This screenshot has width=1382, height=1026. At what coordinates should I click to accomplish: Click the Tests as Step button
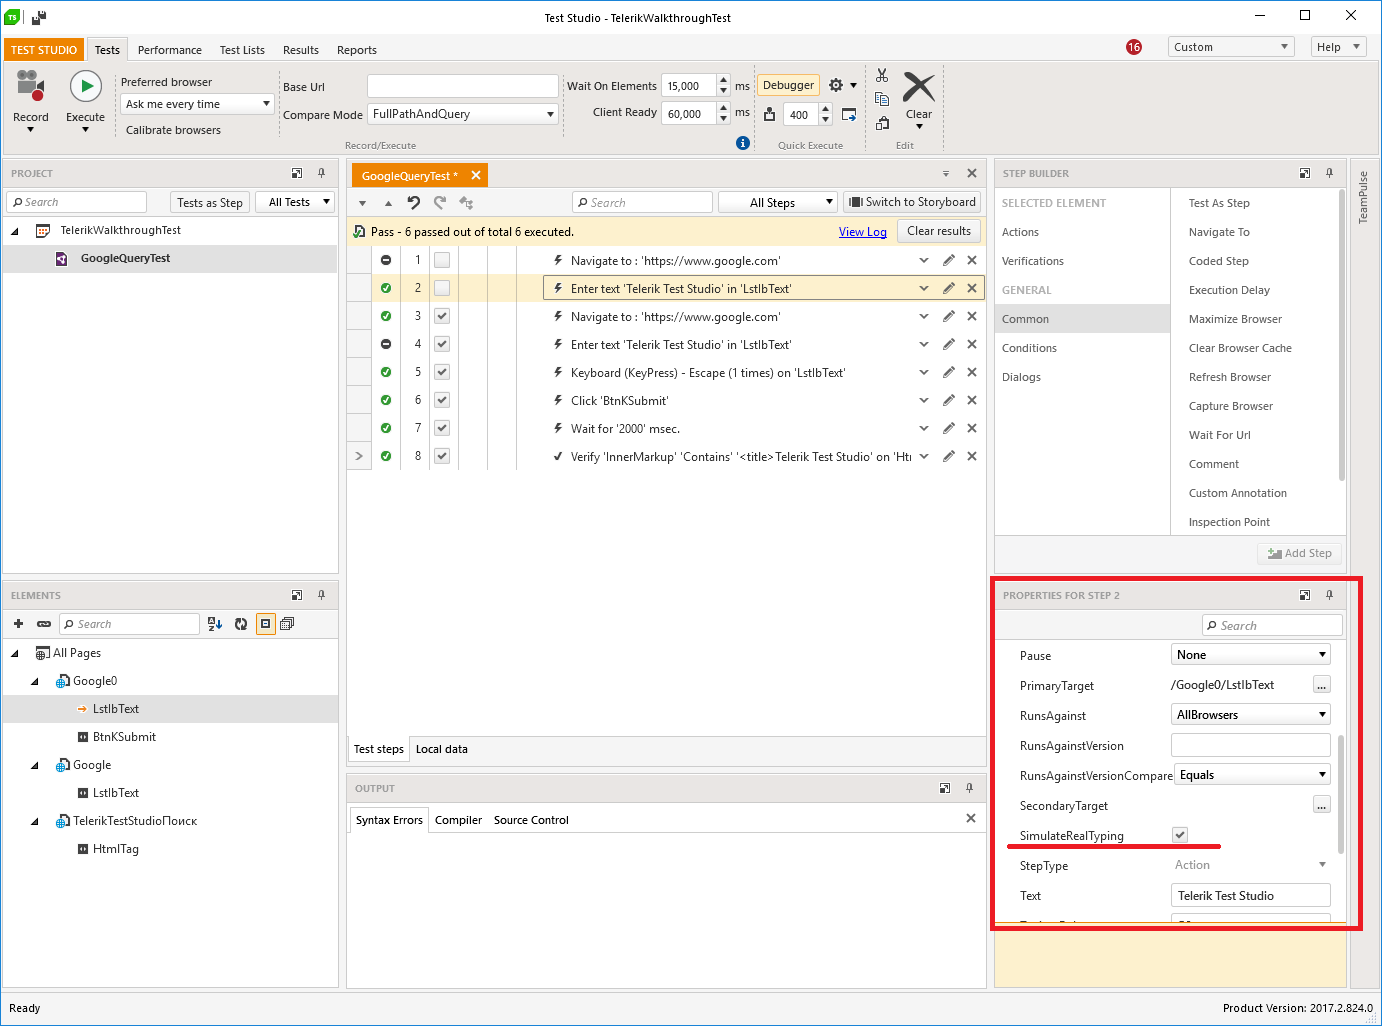pos(209,202)
